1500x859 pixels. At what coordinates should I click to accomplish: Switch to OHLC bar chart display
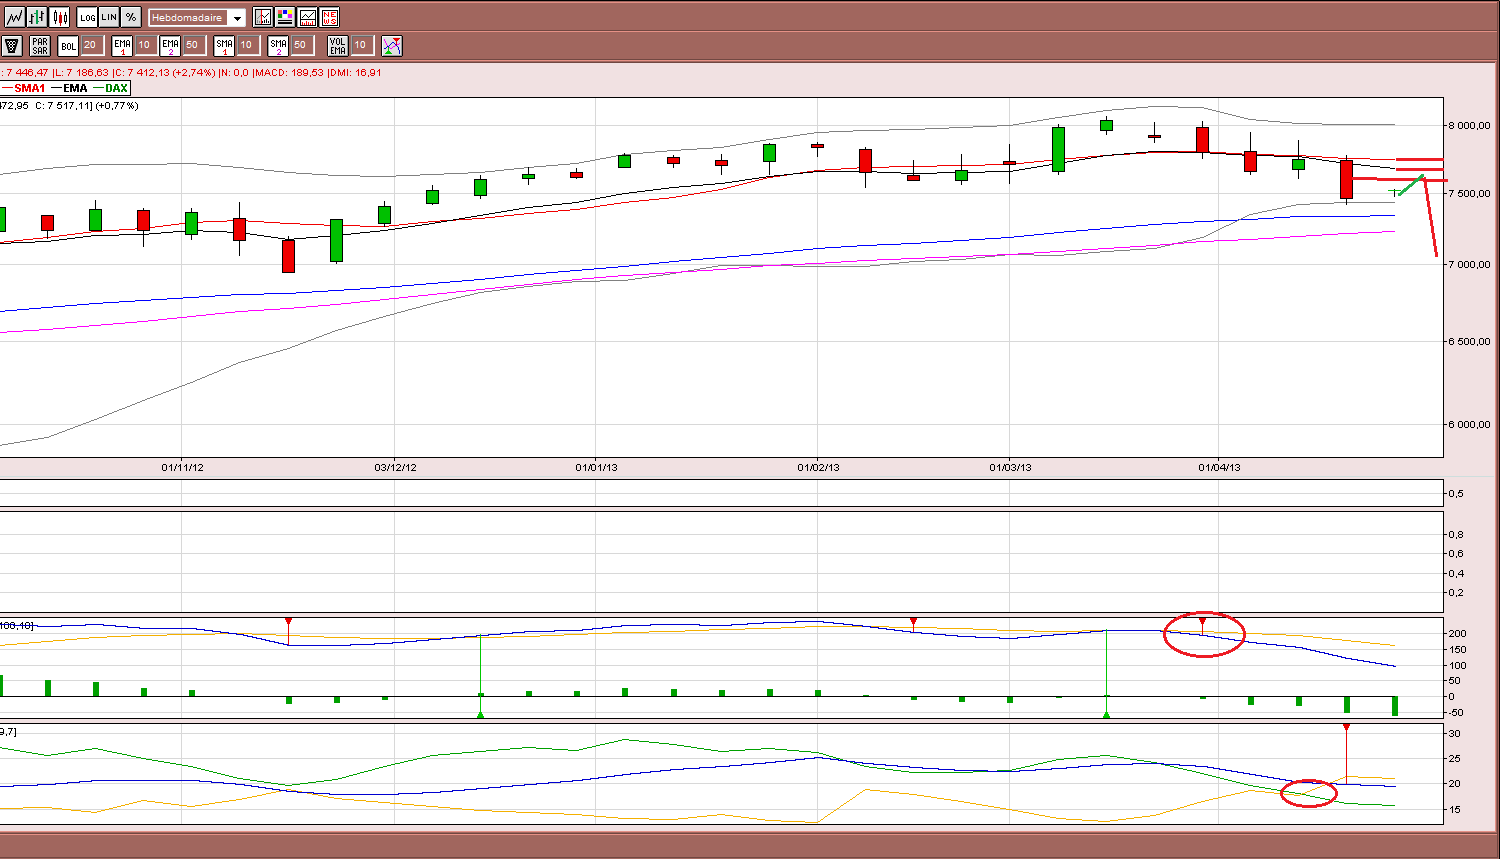click(37, 17)
